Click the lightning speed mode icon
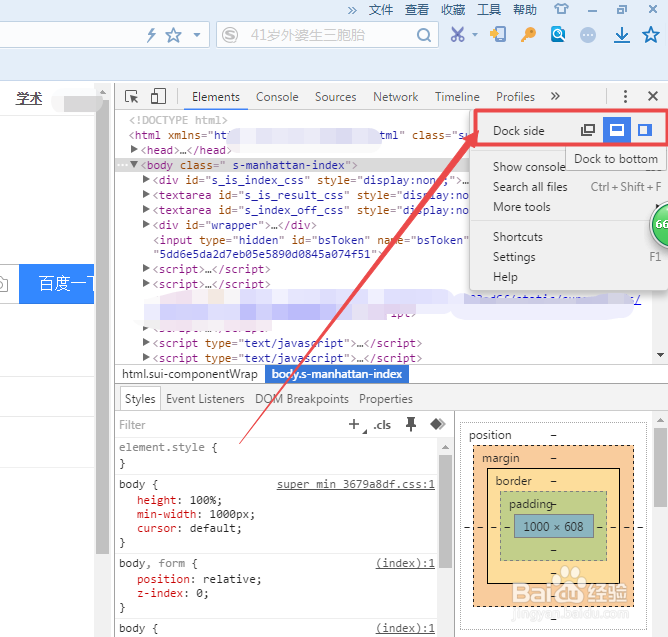This screenshot has width=668, height=637. pyautogui.click(x=151, y=35)
